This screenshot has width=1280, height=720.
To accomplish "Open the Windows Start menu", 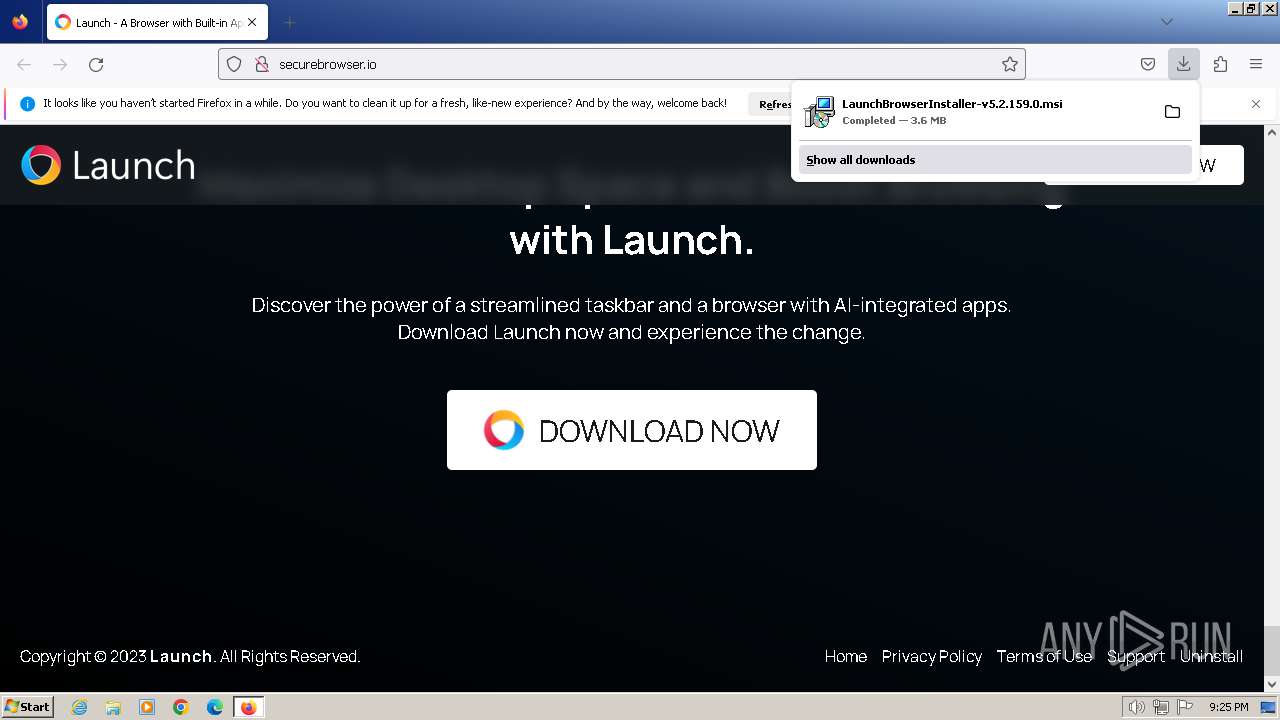I will (28, 707).
